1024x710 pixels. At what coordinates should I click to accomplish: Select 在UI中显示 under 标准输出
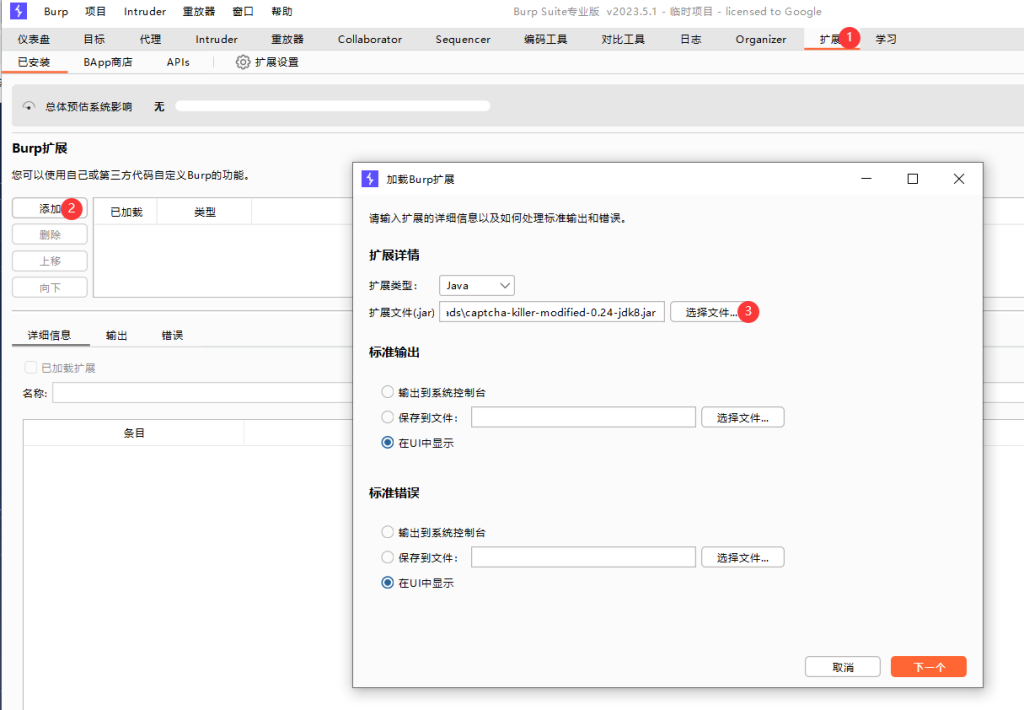[387, 443]
